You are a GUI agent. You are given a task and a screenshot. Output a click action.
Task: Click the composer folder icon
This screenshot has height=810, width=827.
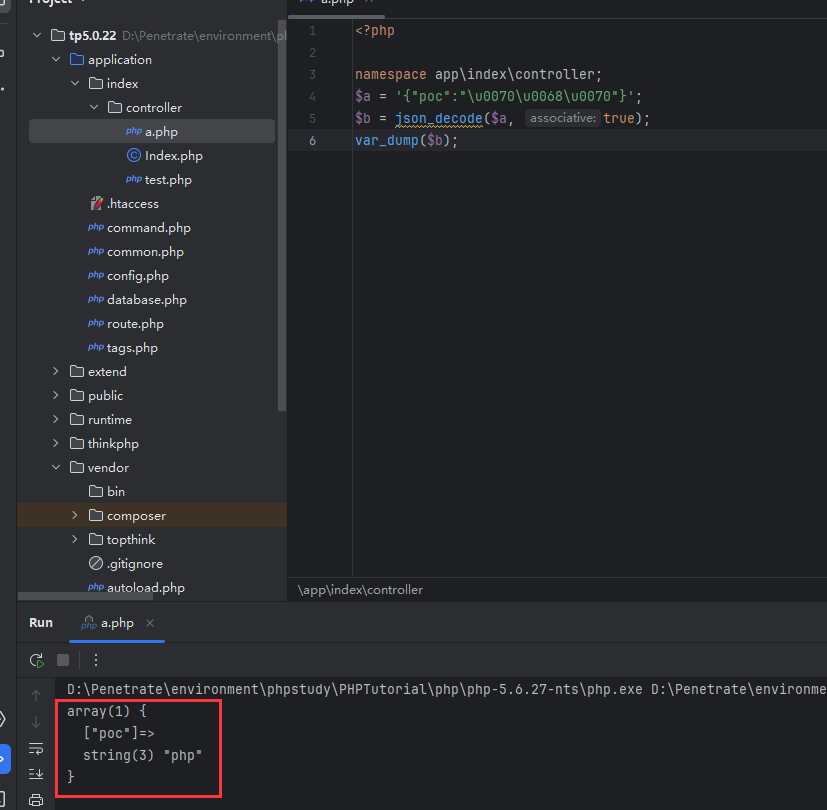pos(96,515)
